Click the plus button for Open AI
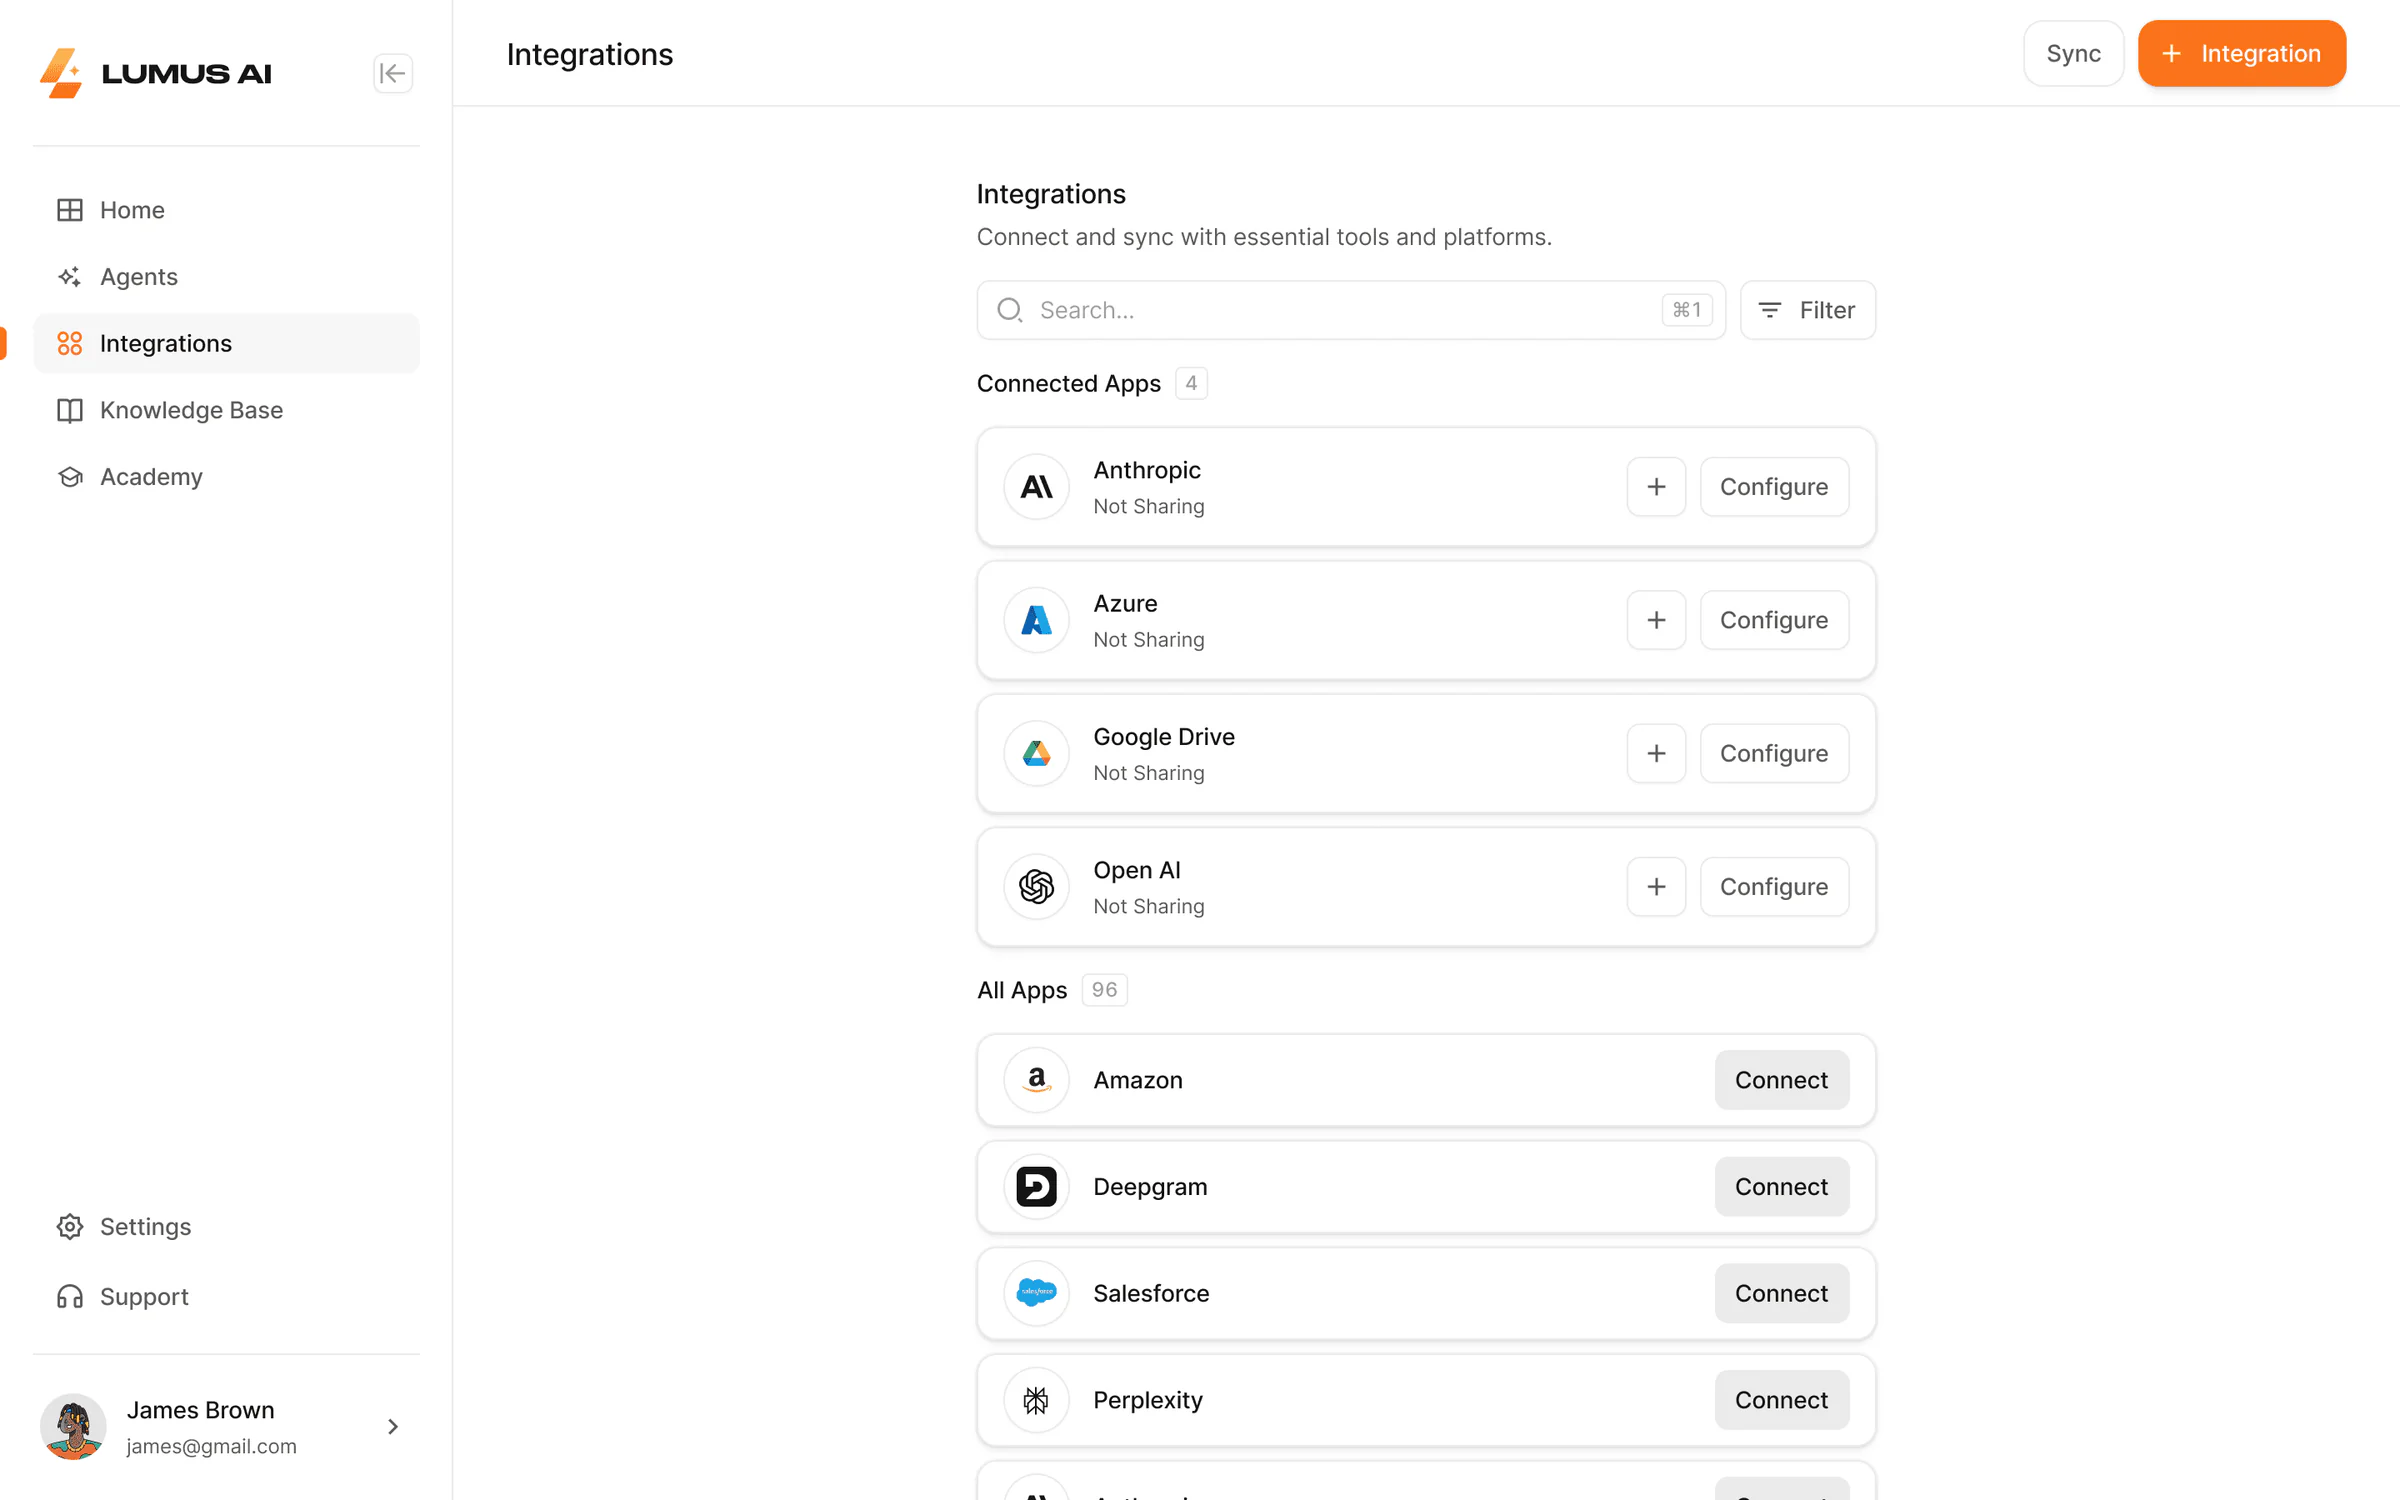 pos(1656,887)
